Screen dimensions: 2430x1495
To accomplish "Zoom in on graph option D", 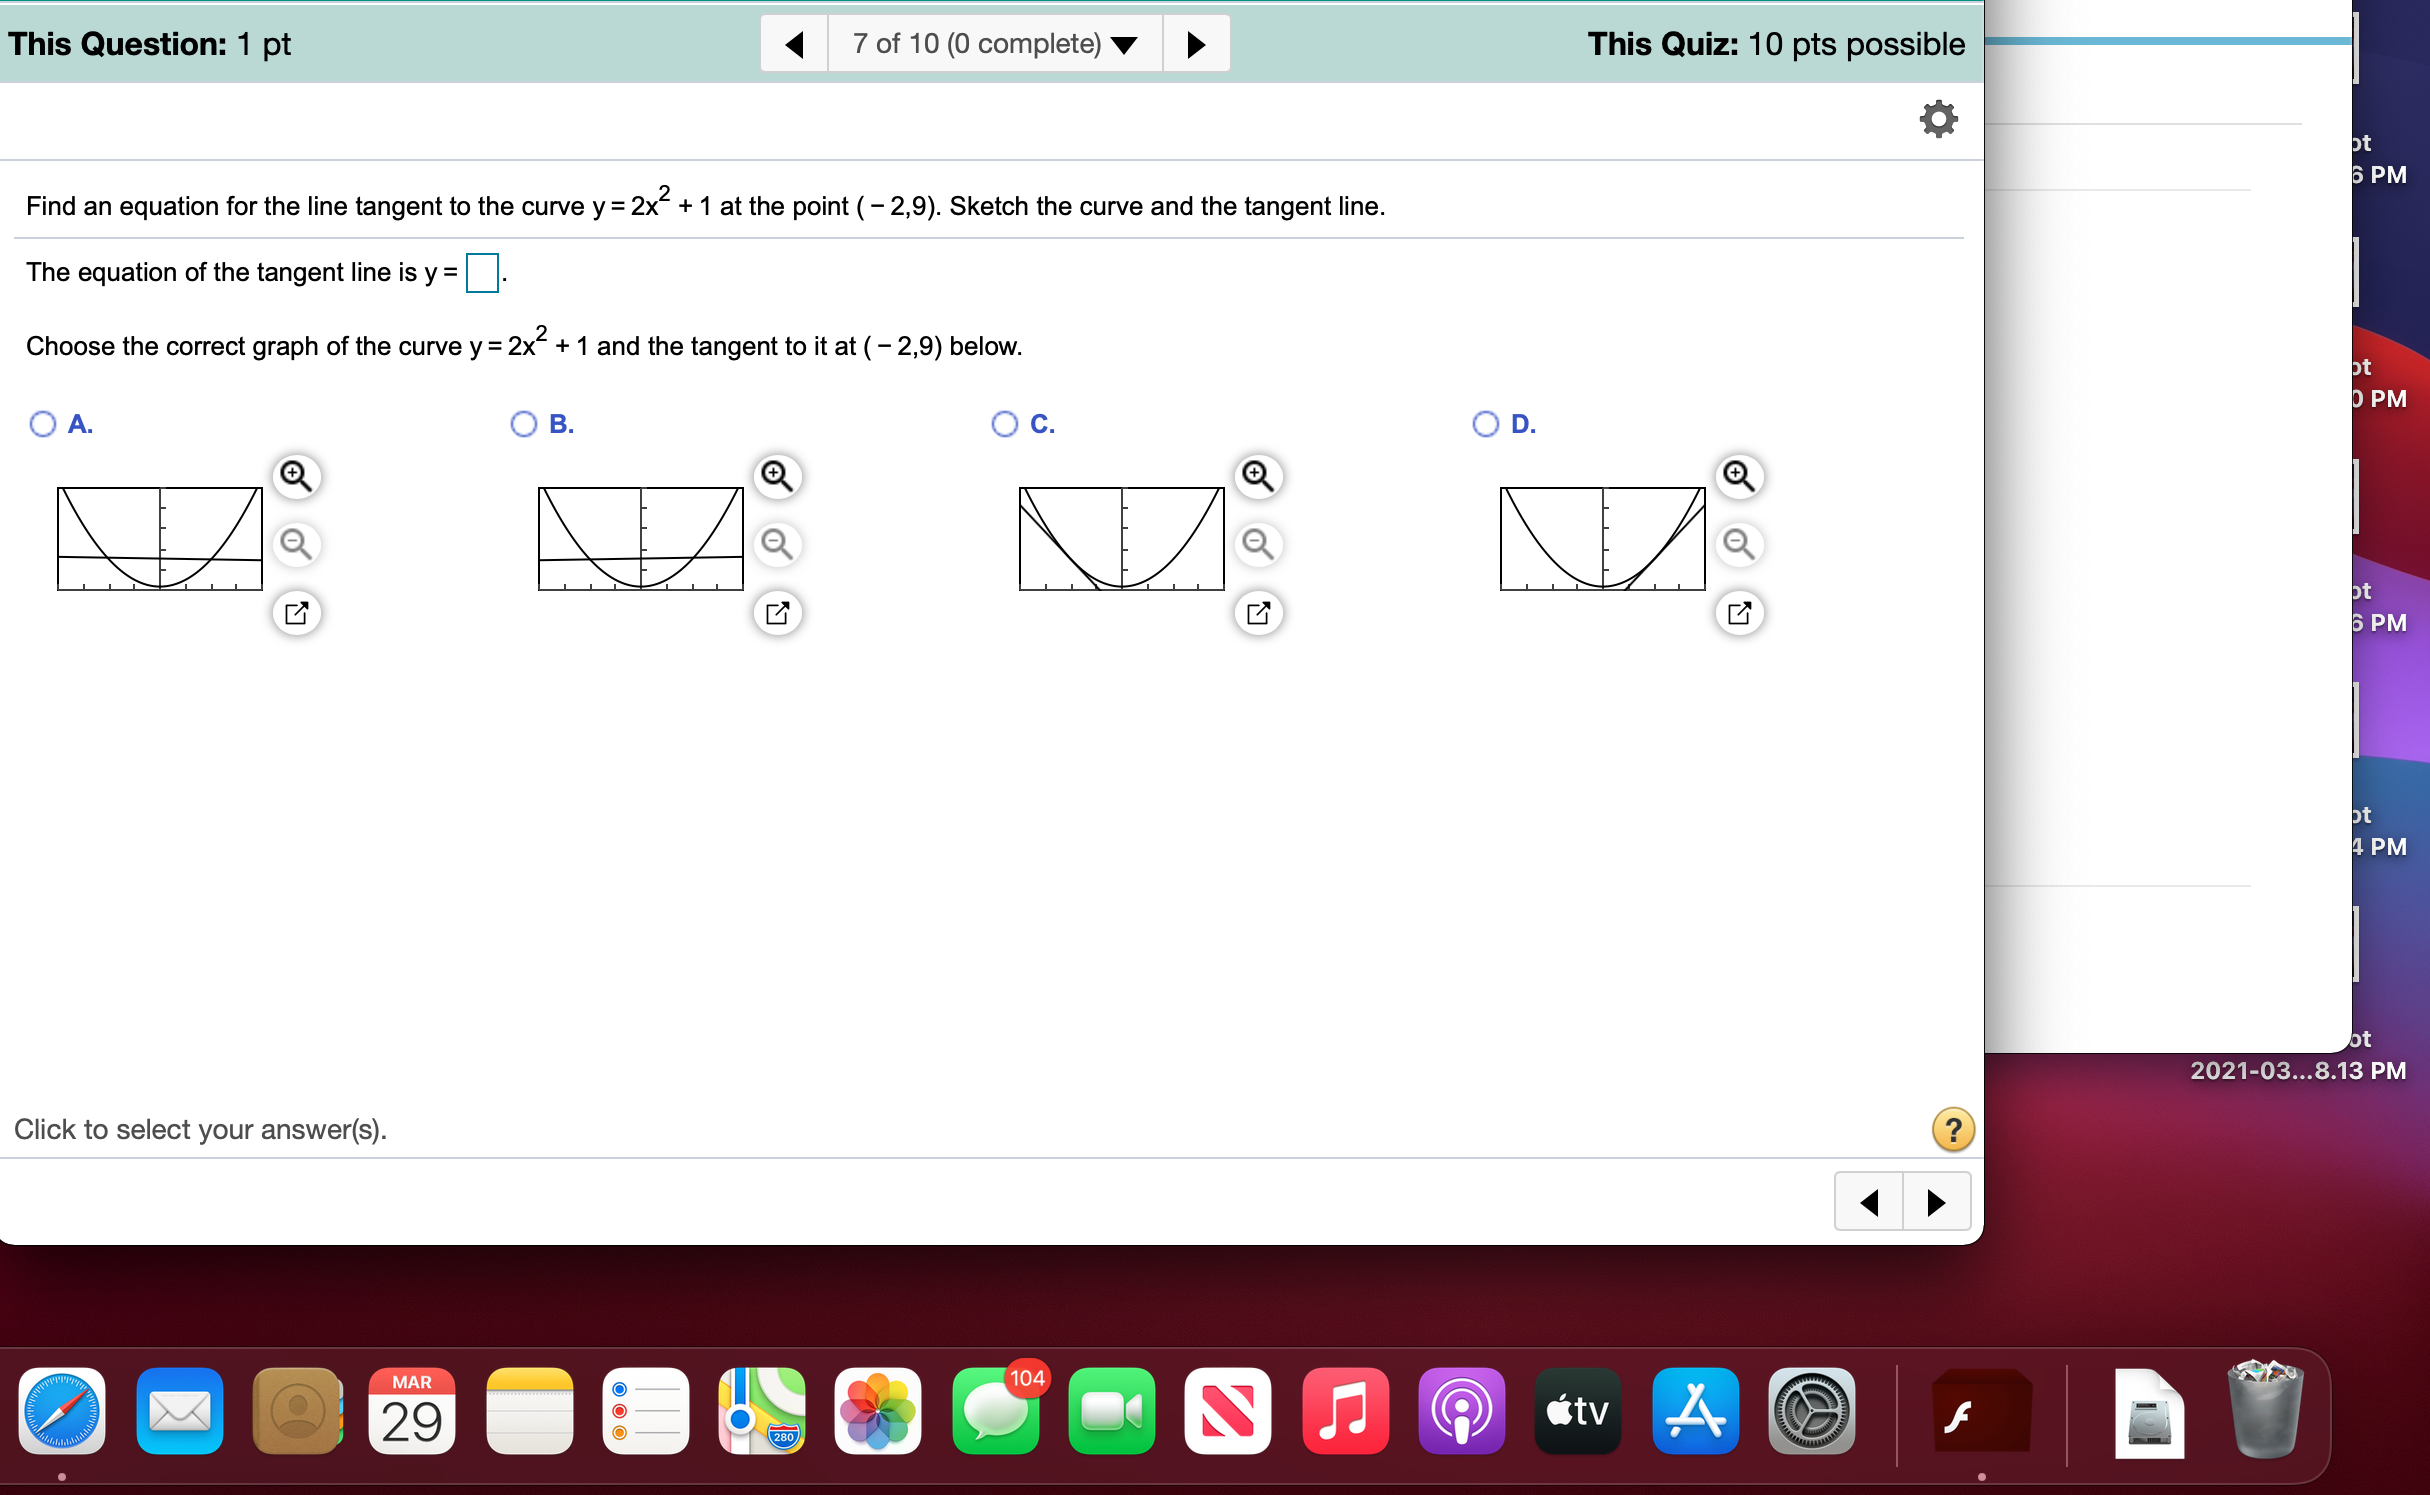I will point(1740,477).
